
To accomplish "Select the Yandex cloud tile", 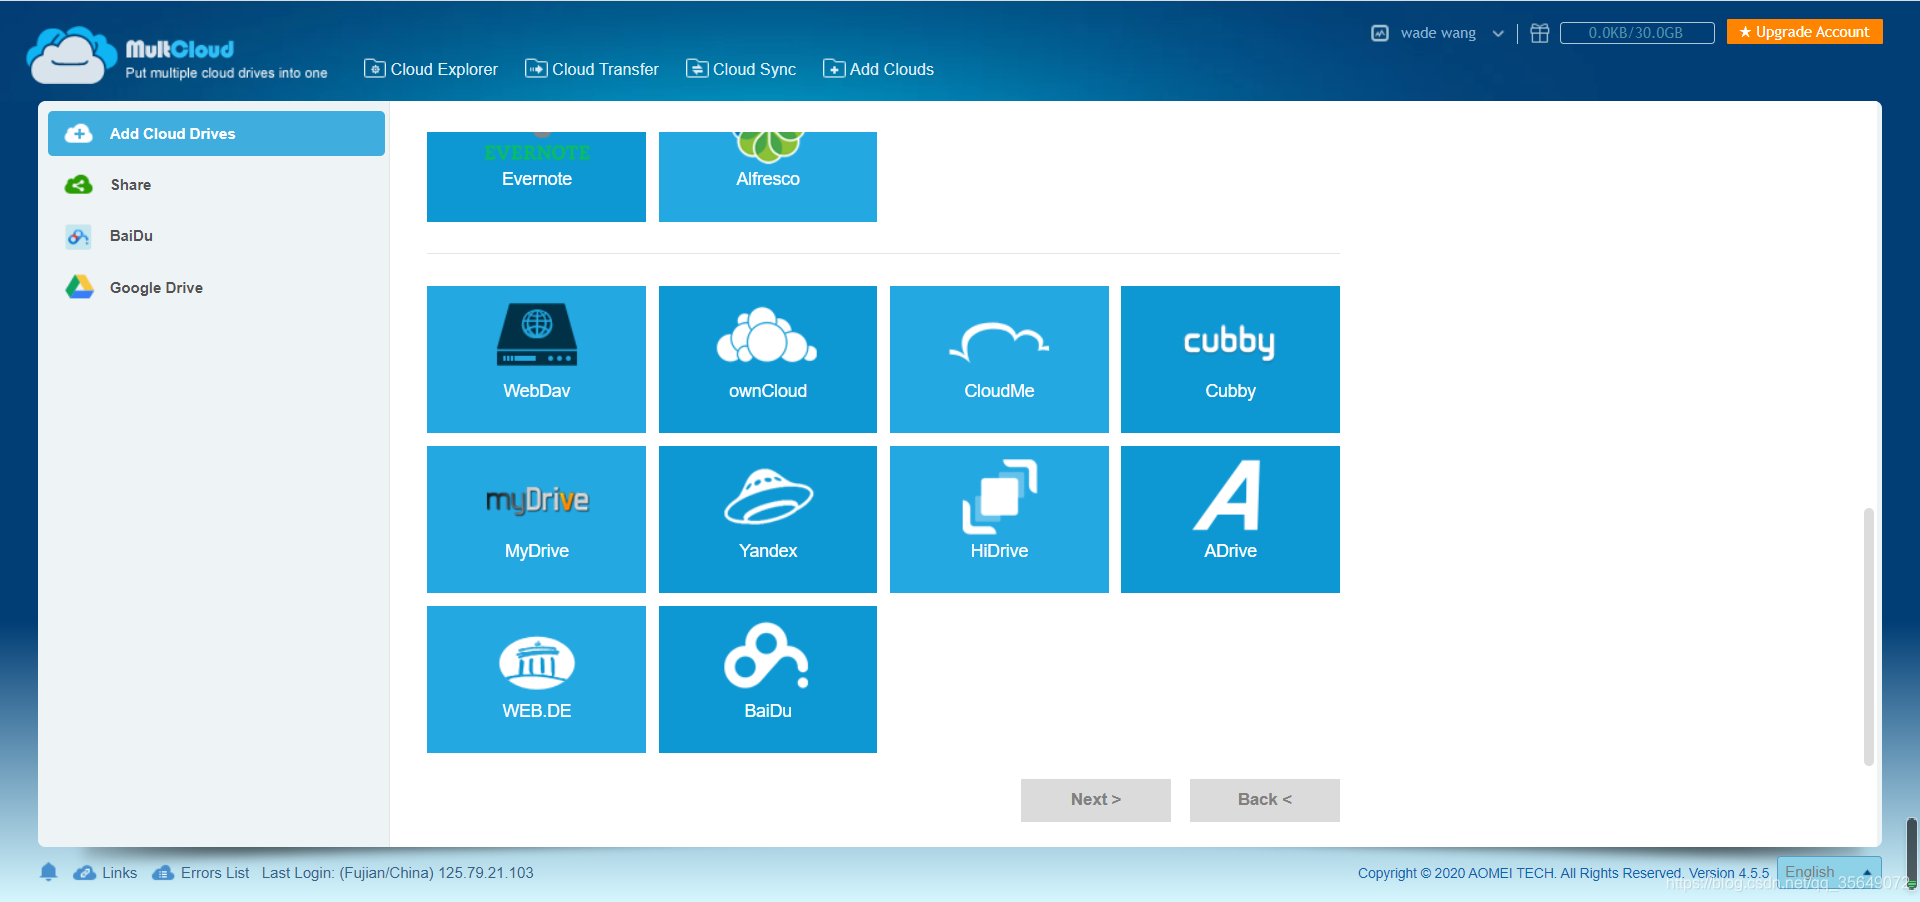I will (x=768, y=519).
